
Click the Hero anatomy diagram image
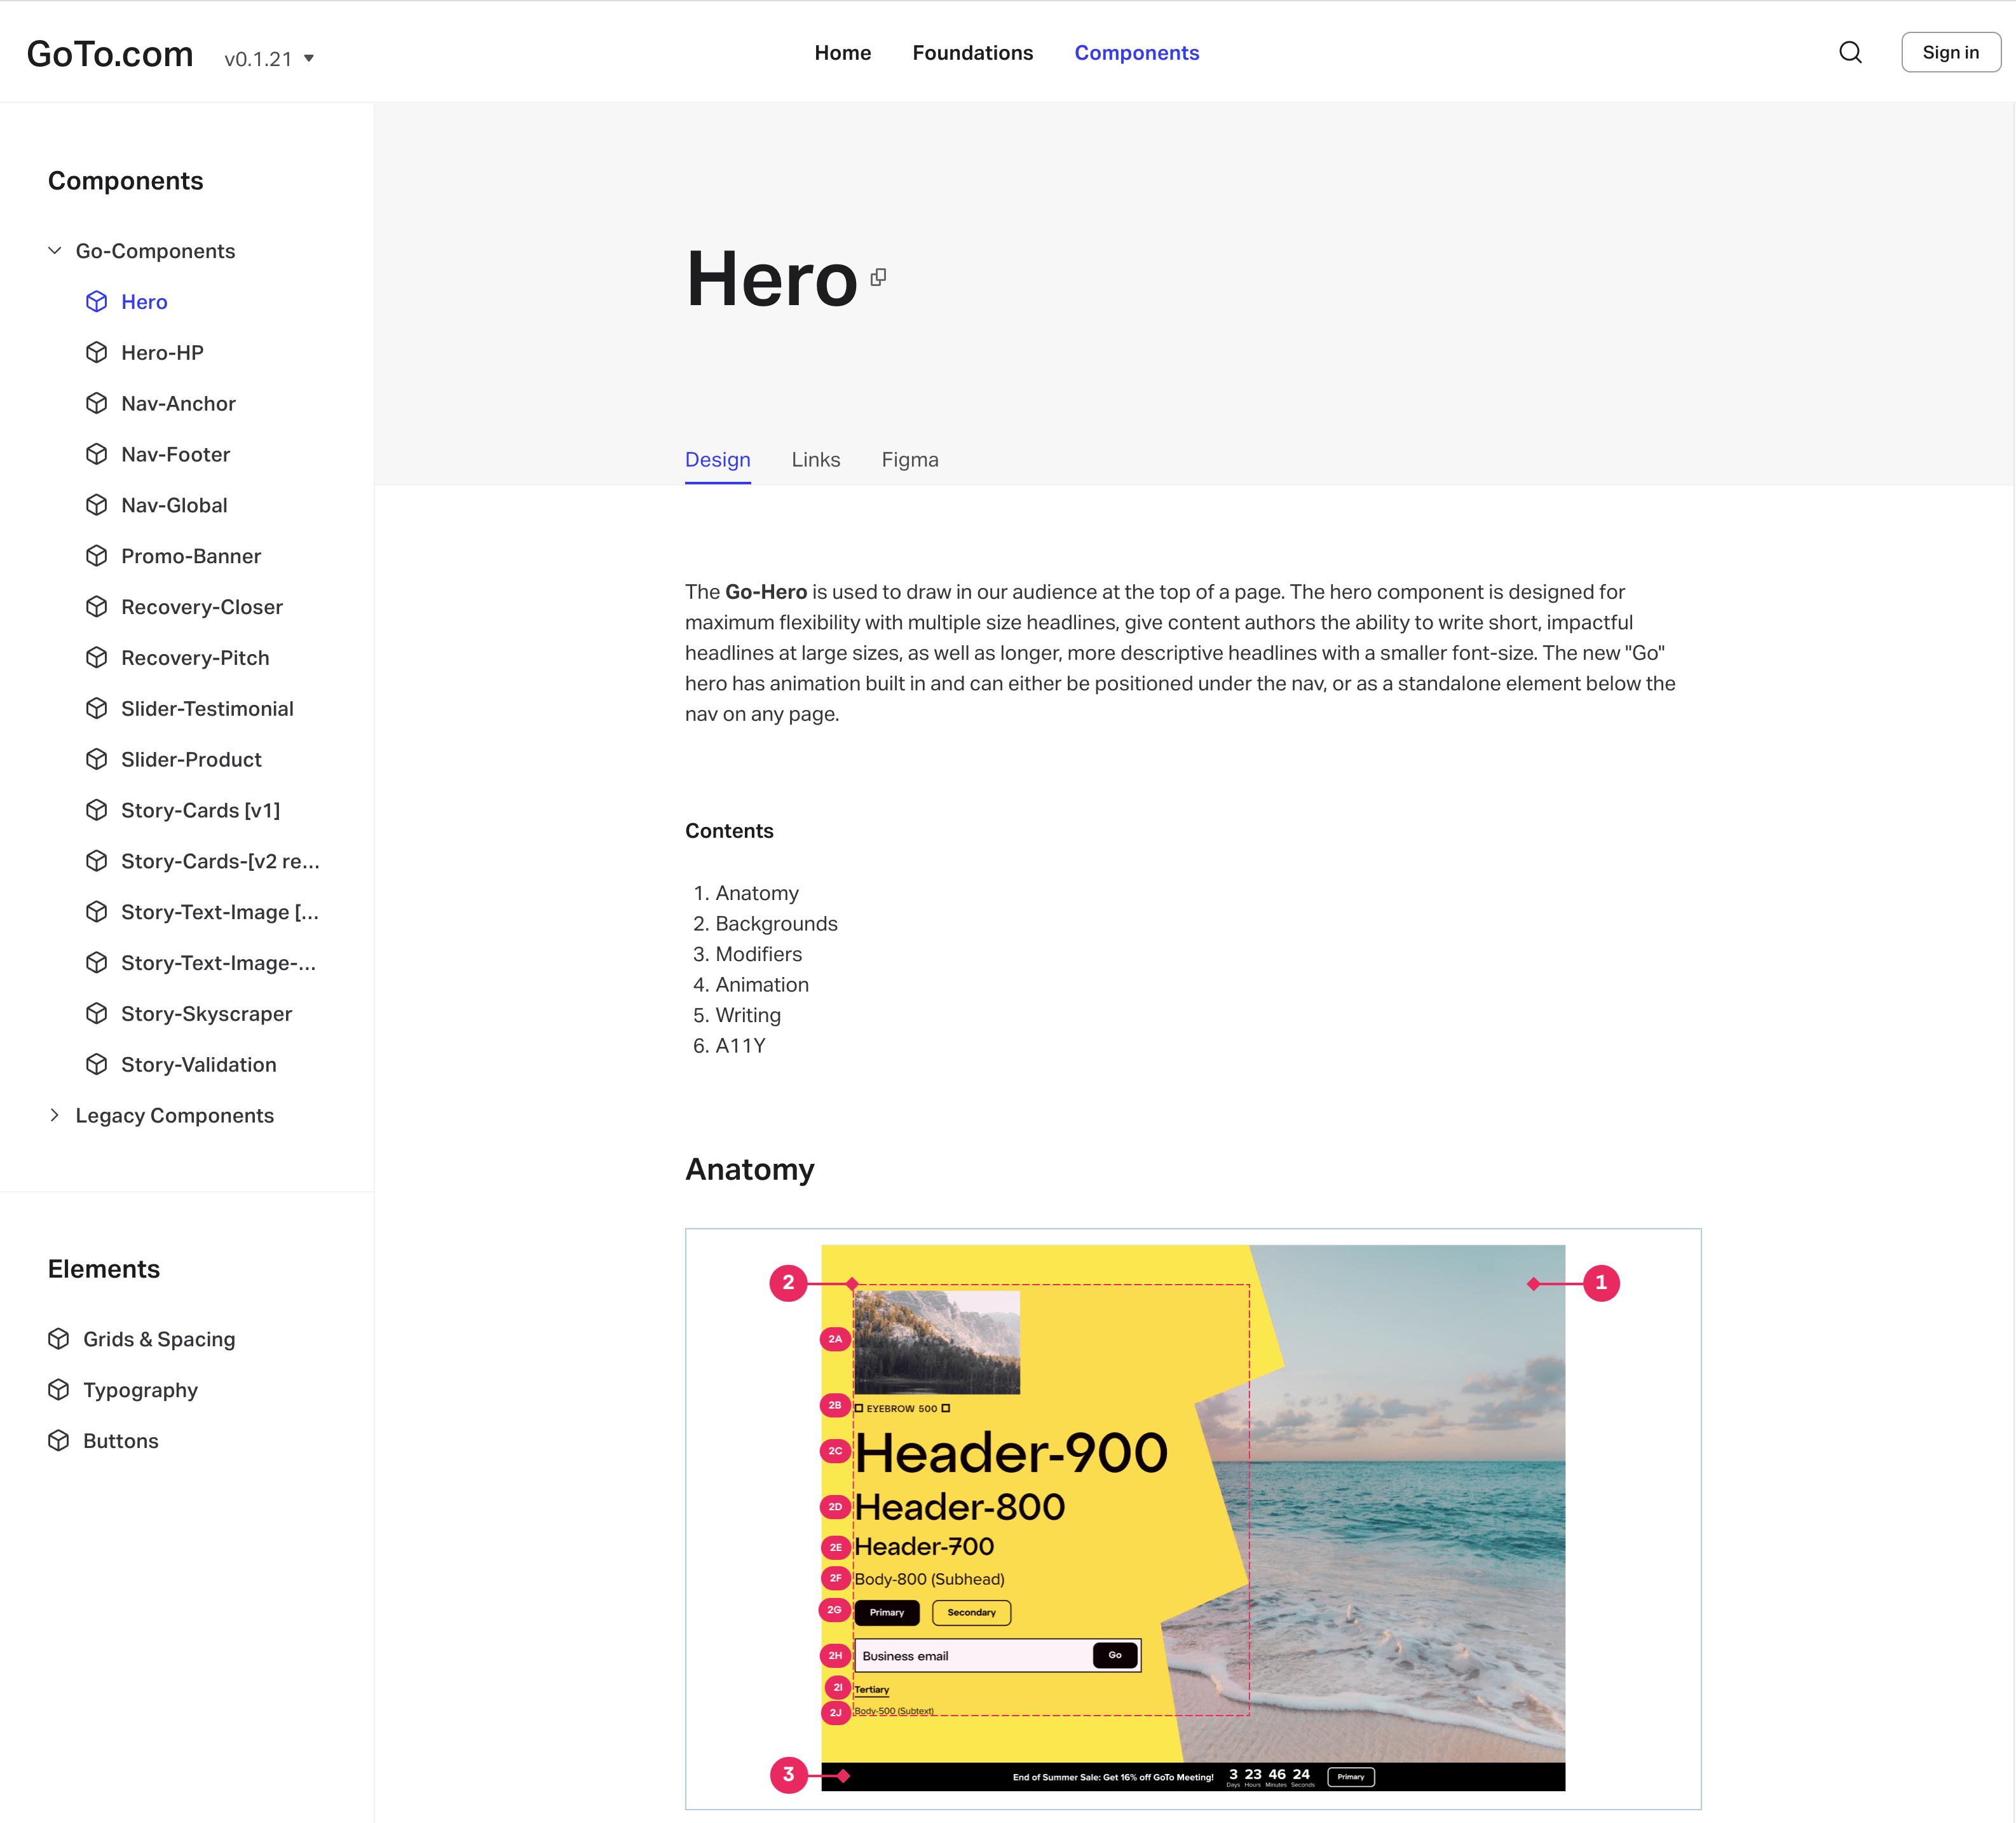pyautogui.click(x=1192, y=1518)
